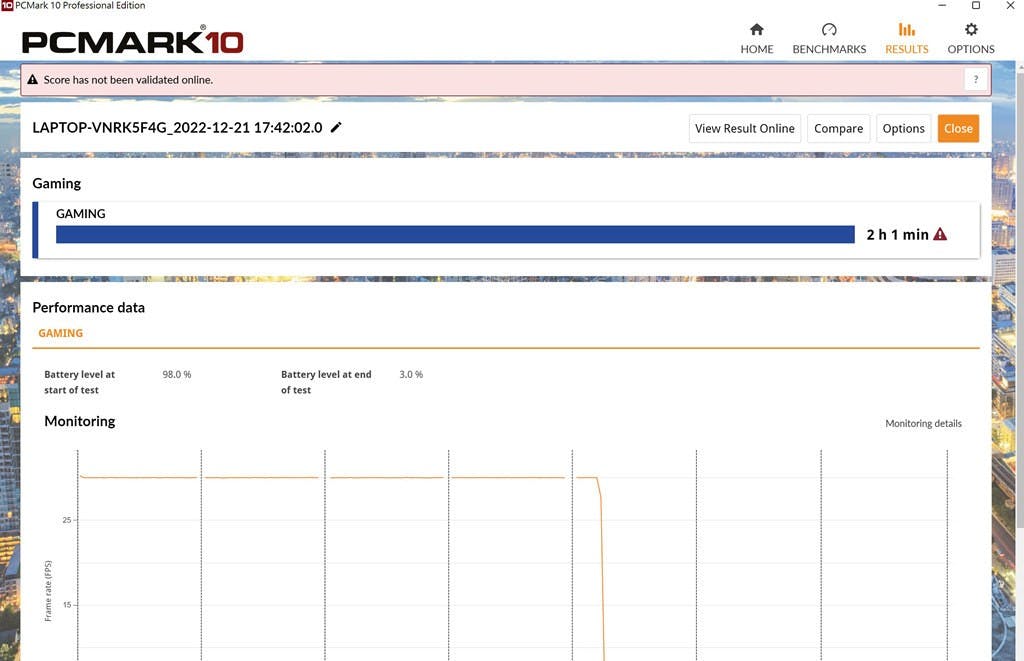Click the 15 tick label on FPS axis

point(67,605)
